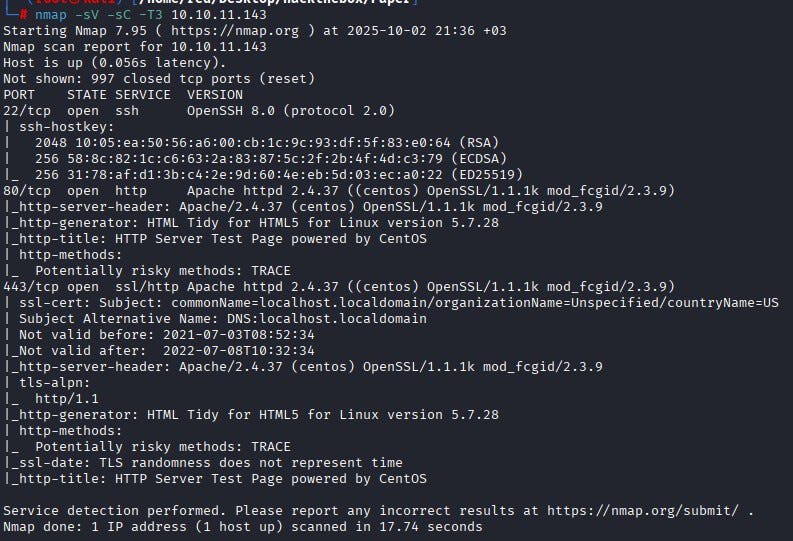Image resolution: width=793 pixels, height=541 pixels.
Task: Click the 'Nmap done' summary line
Action: point(242,526)
